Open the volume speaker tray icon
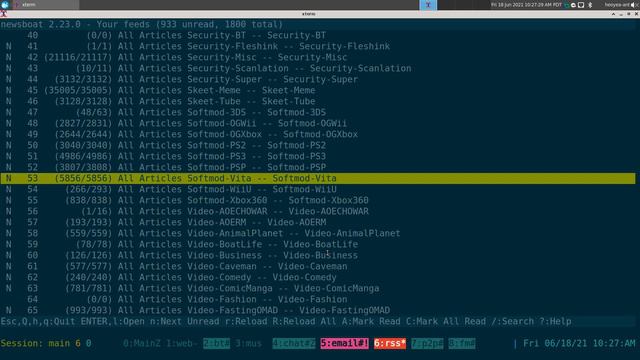640x360 pixels. 633,5
